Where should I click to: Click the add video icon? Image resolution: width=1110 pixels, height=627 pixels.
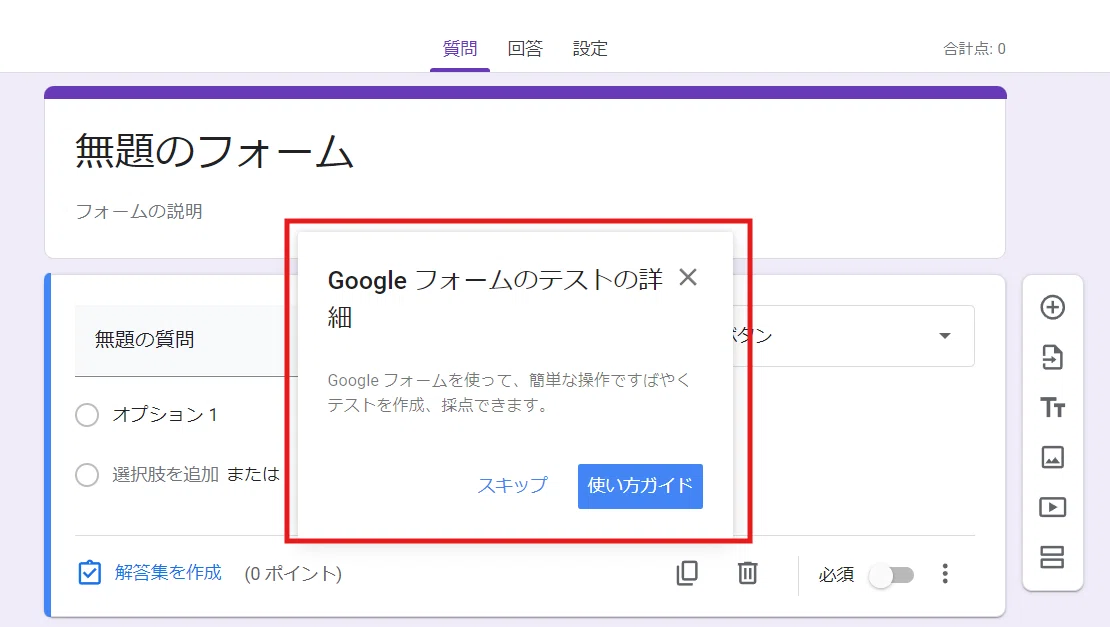tap(1052, 507)
